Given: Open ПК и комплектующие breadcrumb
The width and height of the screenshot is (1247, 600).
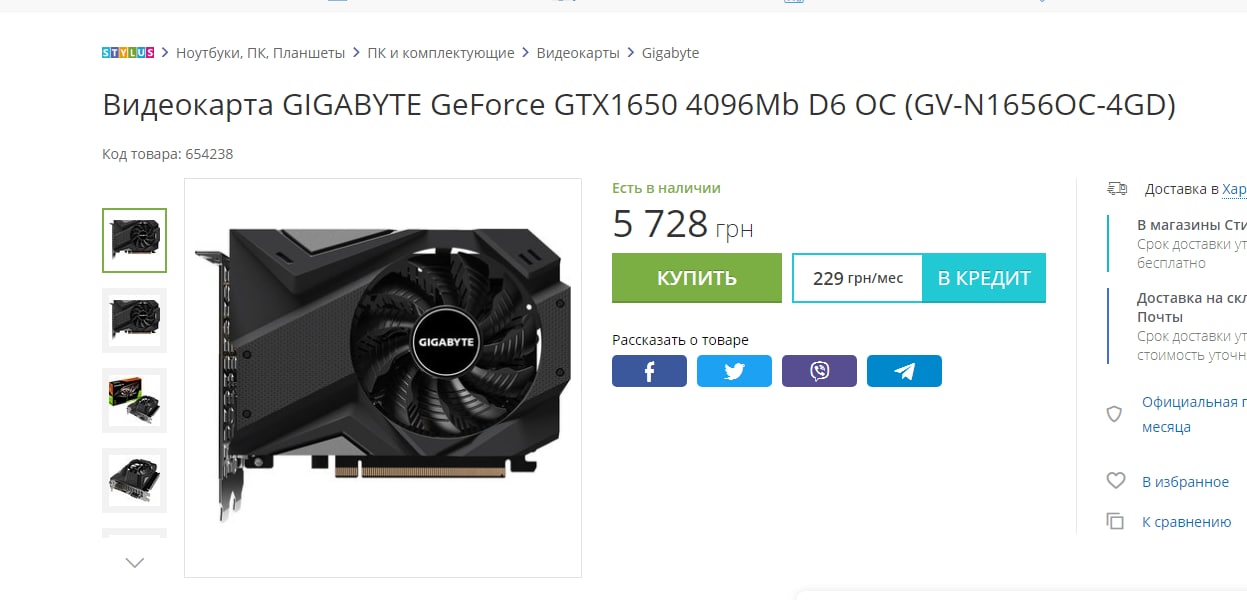Looking at the screenshot, I should [x=441, y=53].
